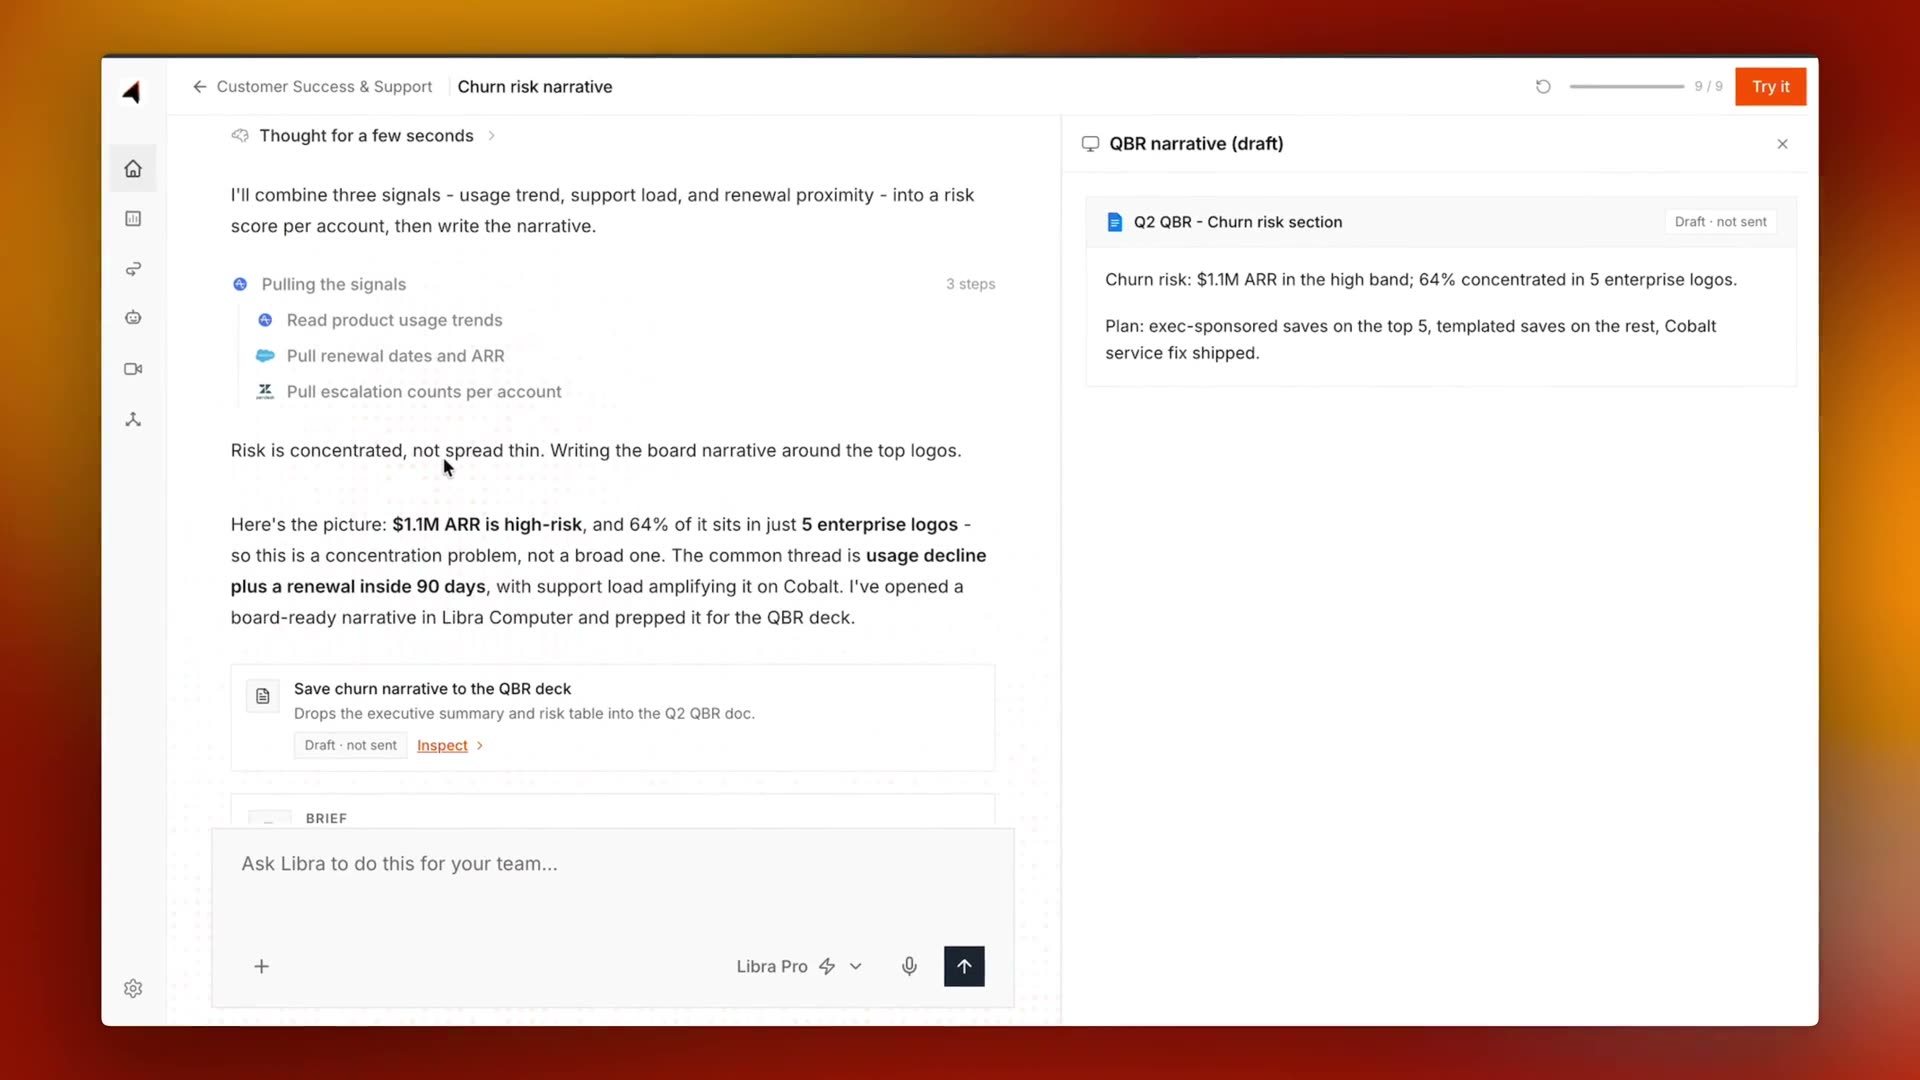Click the Draft · not sent tag beside Inspect

pyautogui.click(x=351, y=746)
